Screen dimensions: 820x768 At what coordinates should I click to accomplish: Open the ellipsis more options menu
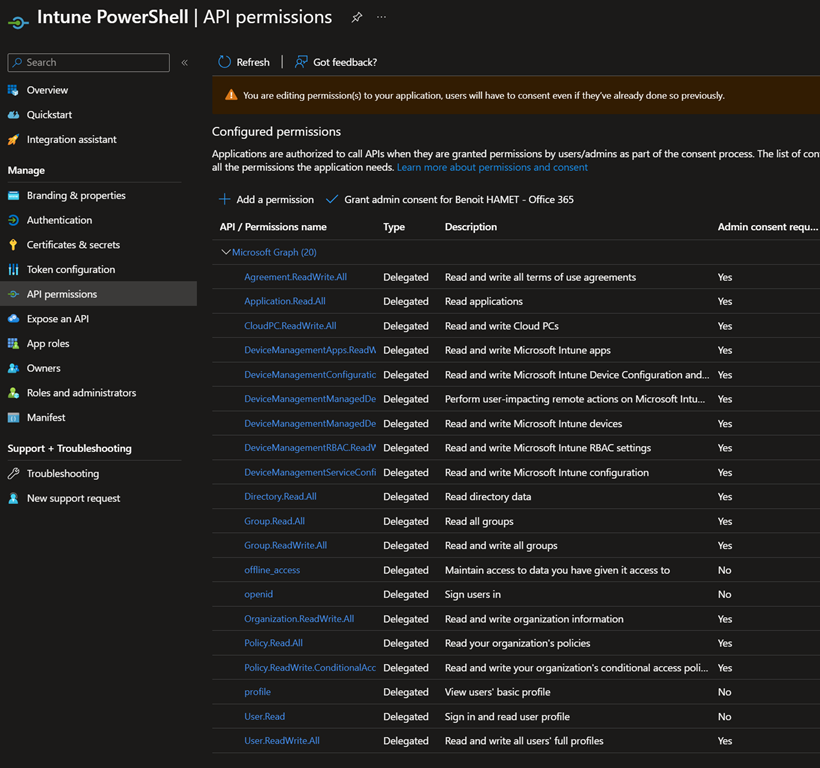coord(381,18)
